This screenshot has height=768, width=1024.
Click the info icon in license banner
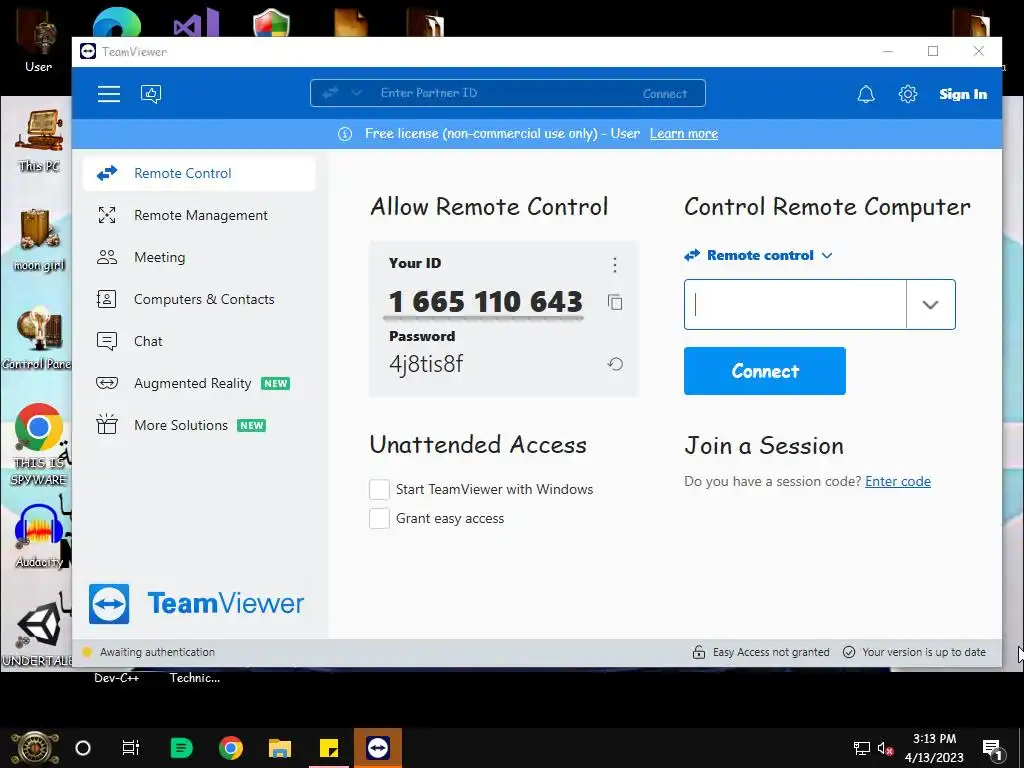(x=345, y=134)
